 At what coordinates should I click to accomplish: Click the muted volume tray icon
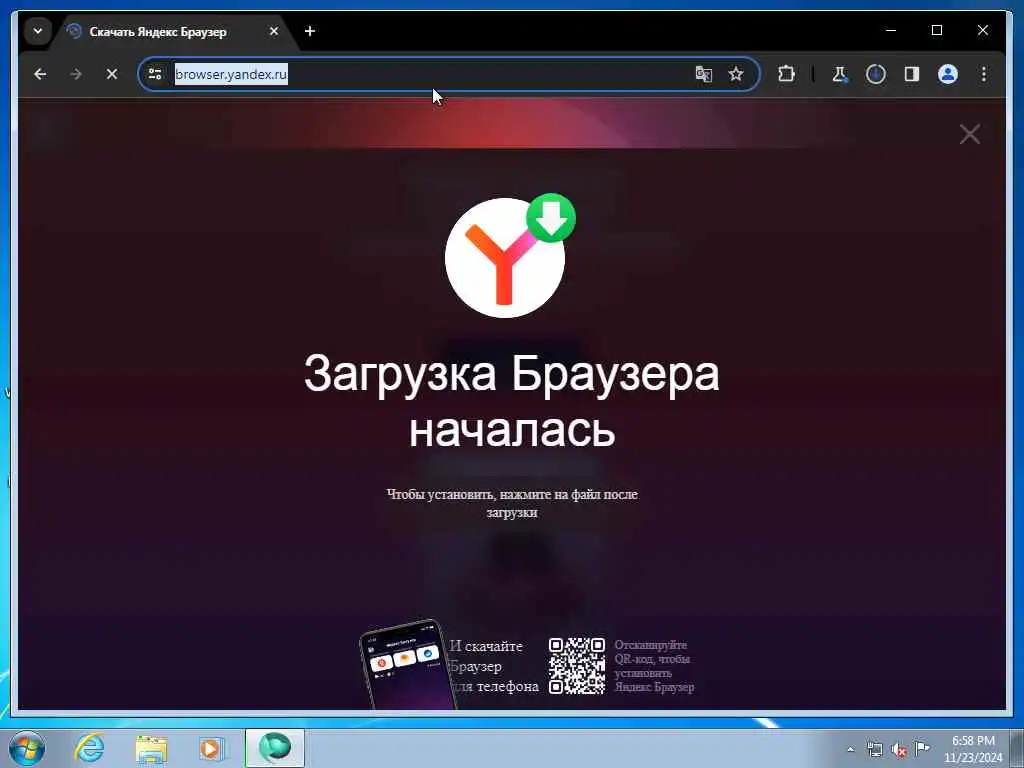pyautogui.click(x=899, y=750)
